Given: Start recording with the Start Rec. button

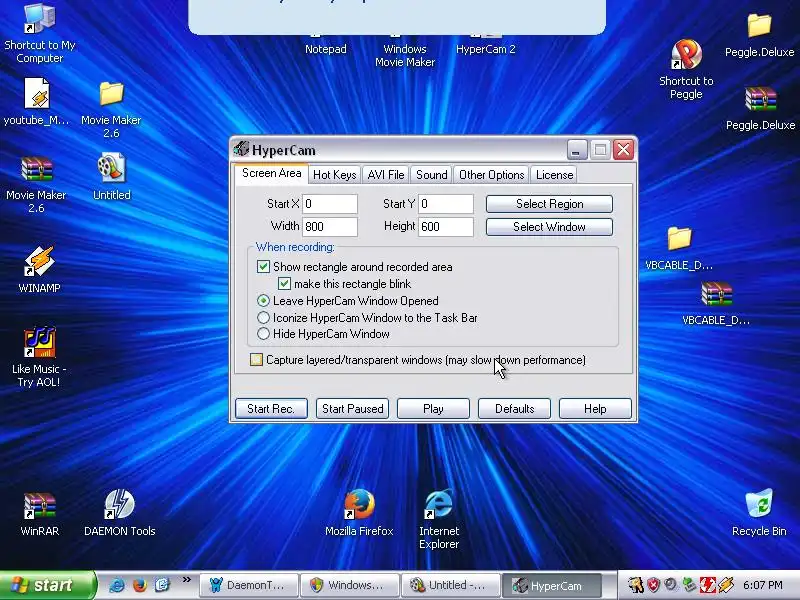Looking at the screenshot, I should pyautogui.click(x=271, y=409).
